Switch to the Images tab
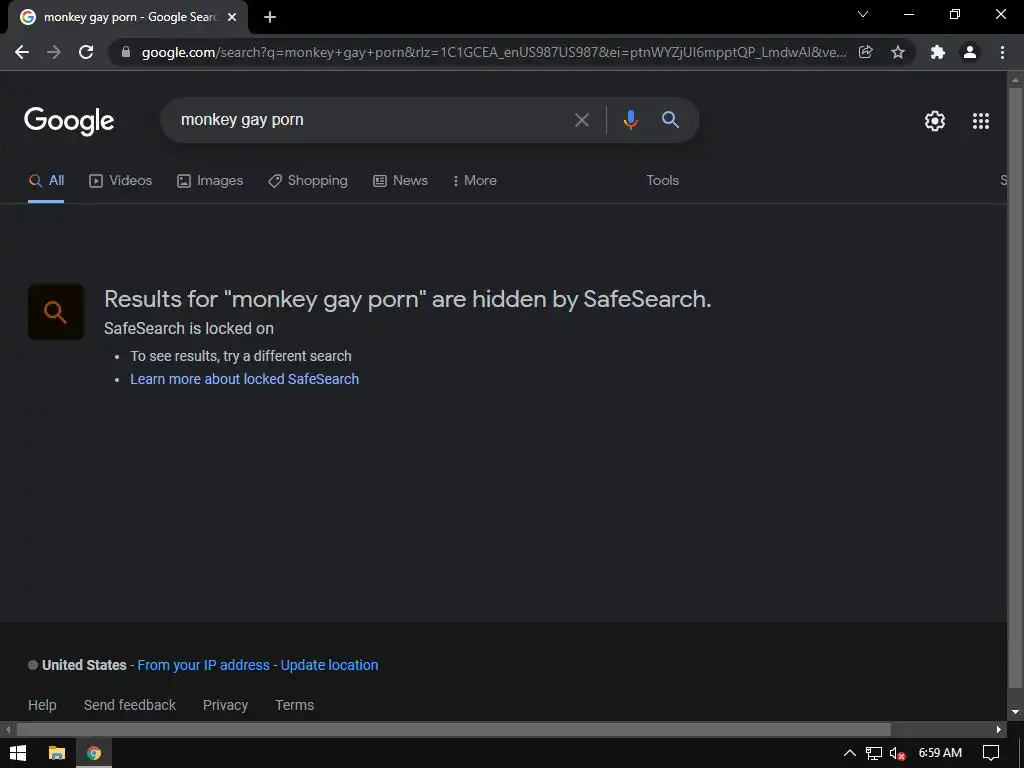1024x768 pixels. 210,181
